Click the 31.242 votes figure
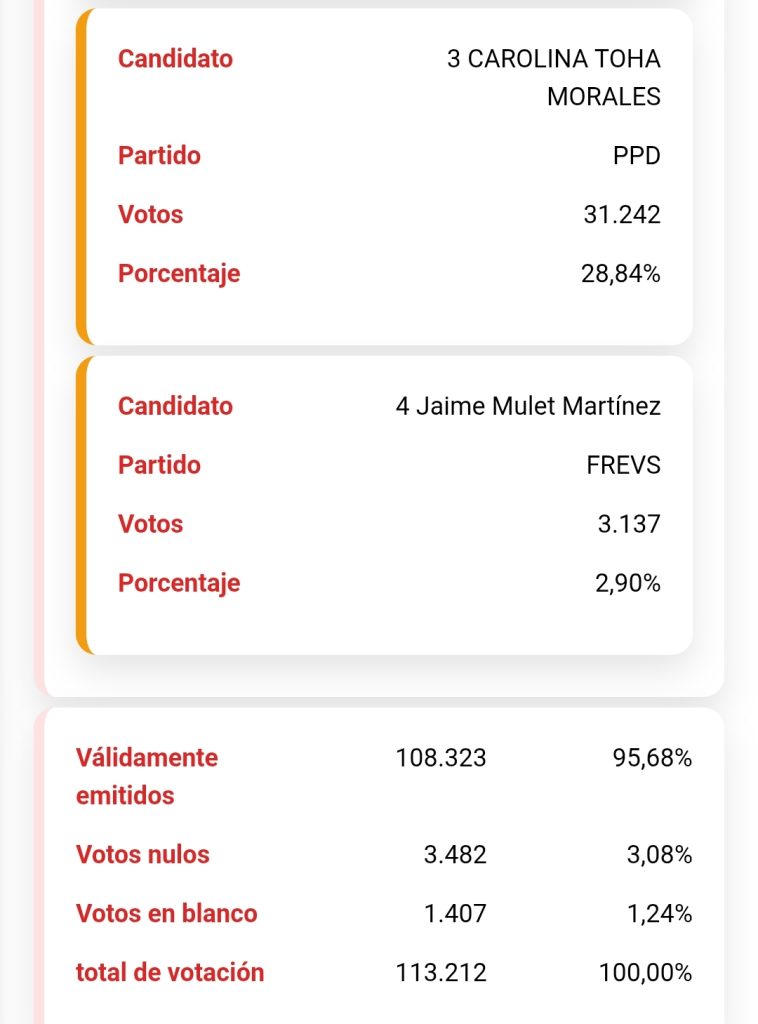758x1024 pixels. click(x=622, y=214)
